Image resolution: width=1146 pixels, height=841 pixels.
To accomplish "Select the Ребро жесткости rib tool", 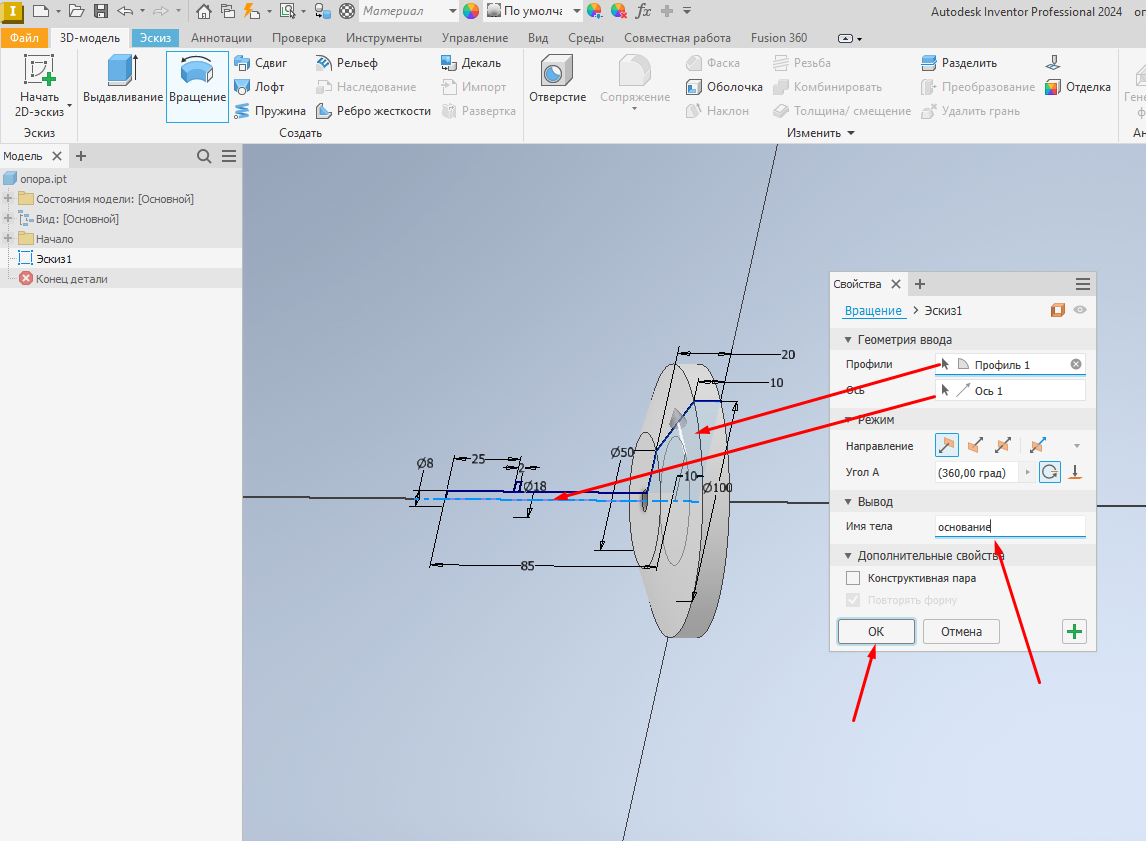I will click(x=373, y=111).
